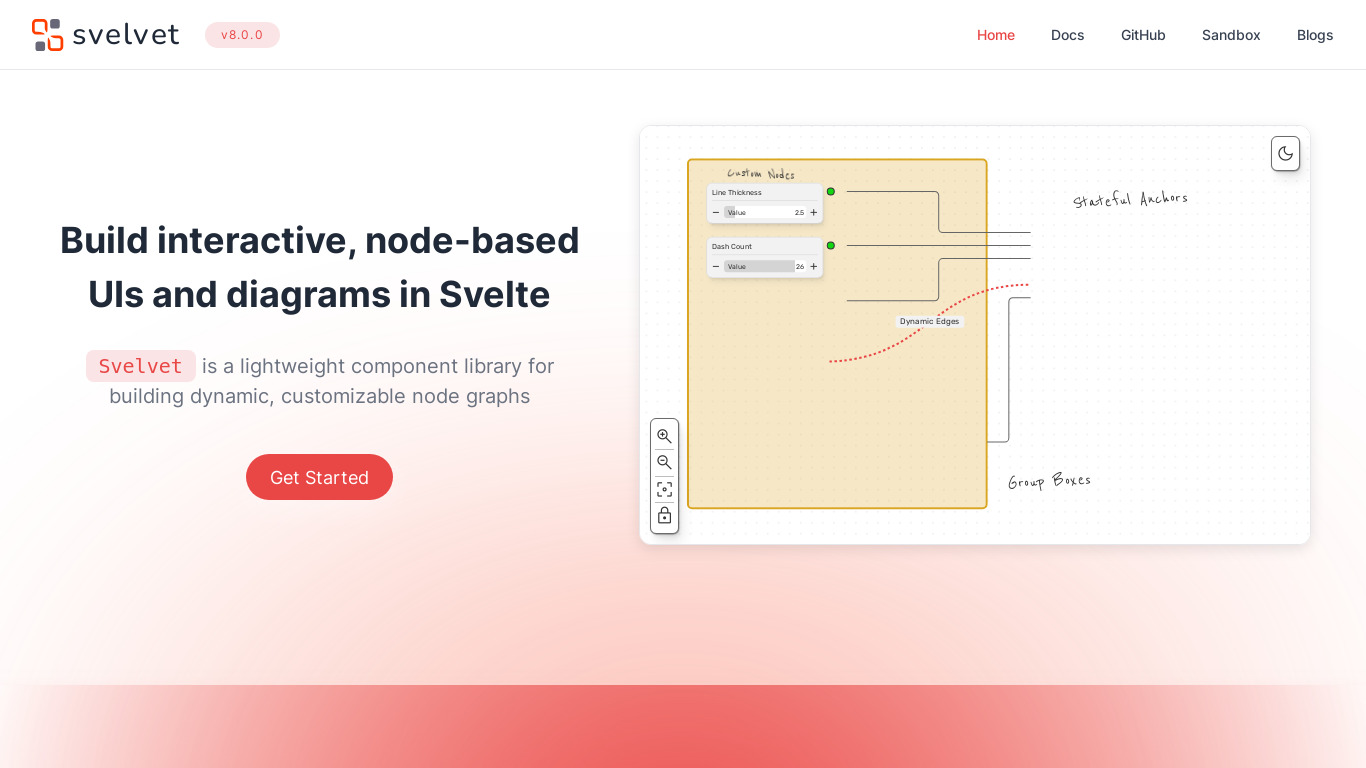Click the Dash Count value slider
Viewport: 1366px width, 768px height.
click(765, 266)
